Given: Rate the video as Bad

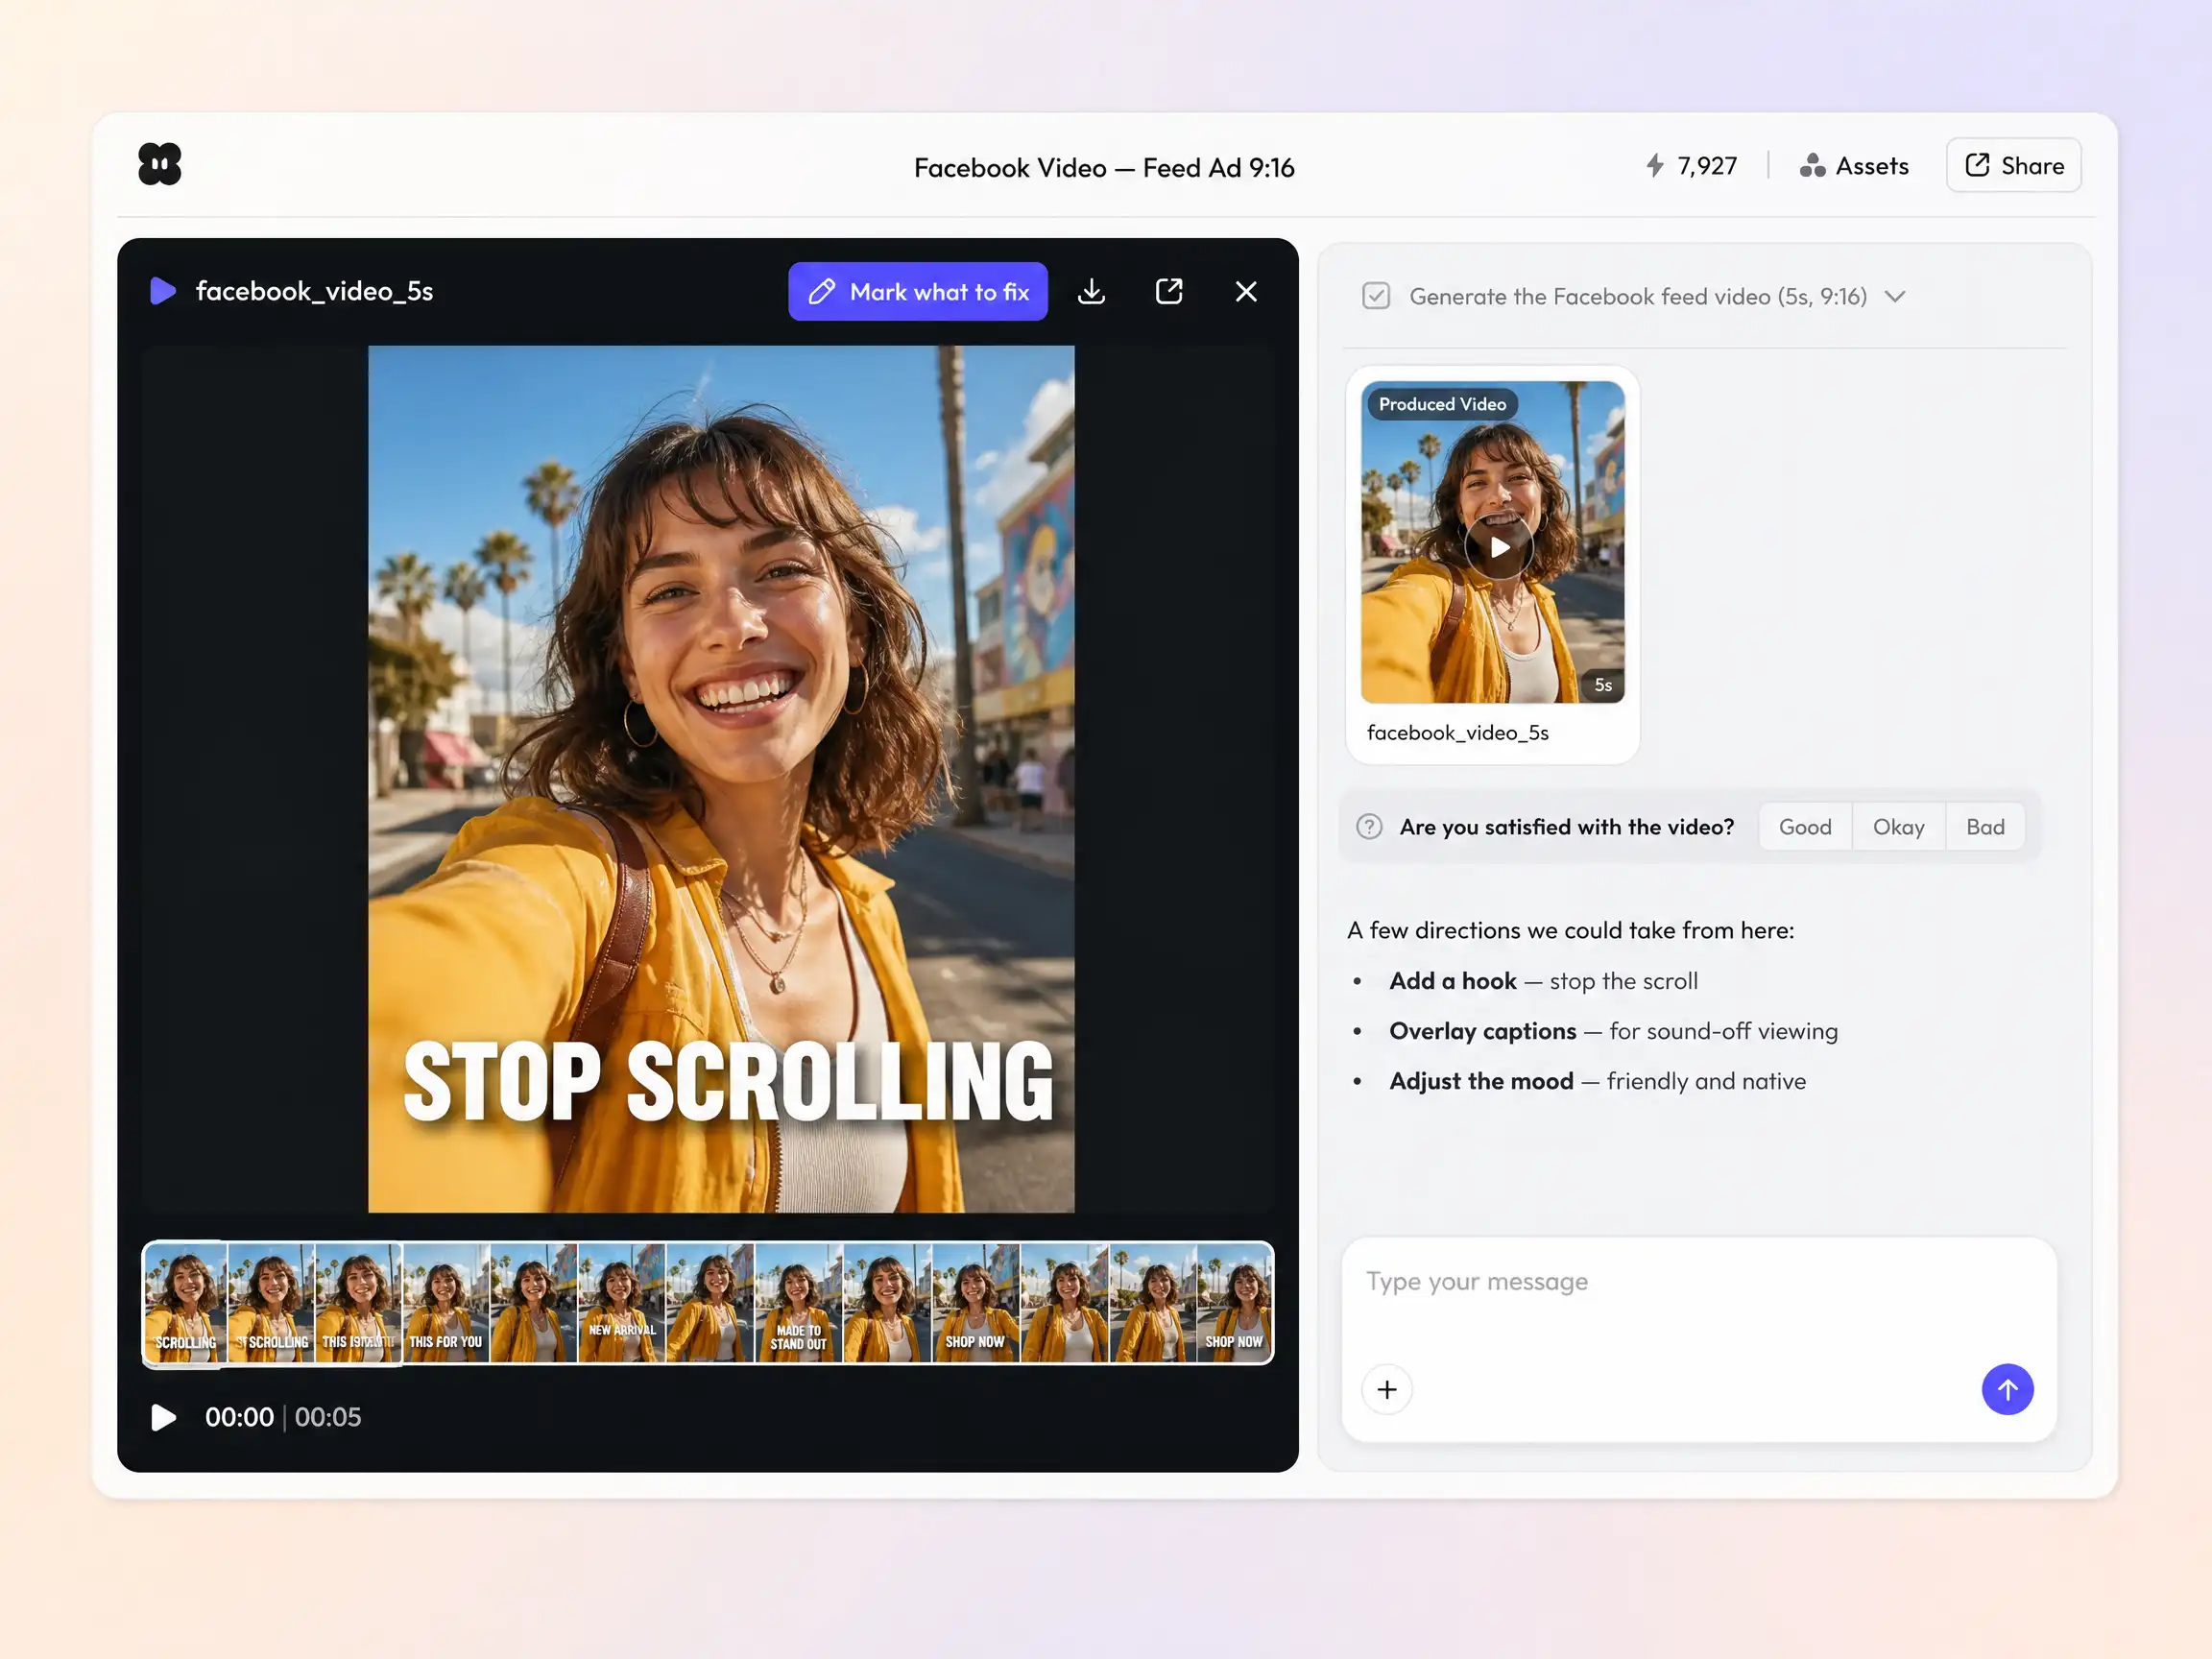Looking at the screenshot, I should tap(1984, 827).
